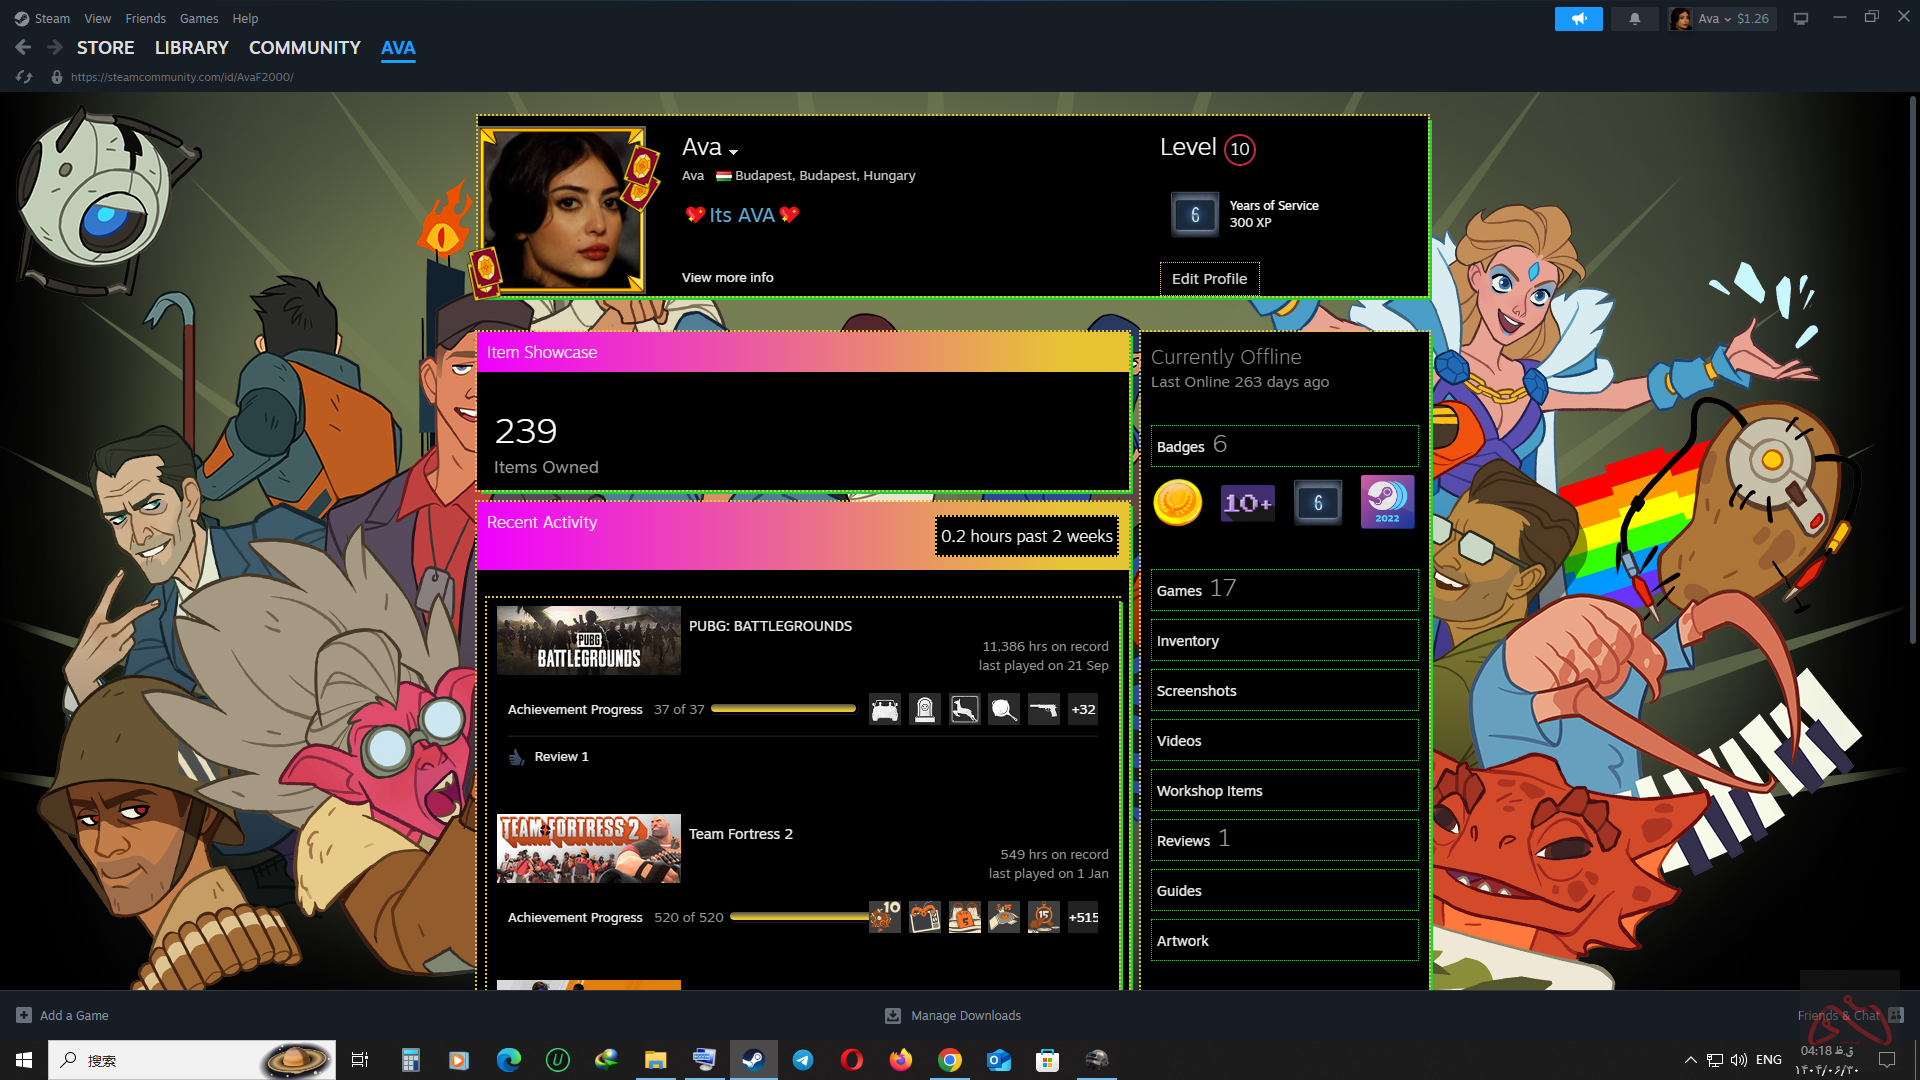Open the Team Fortress 2 thumbnail
Screen dimensions: 1920x1080
[588, 848]
